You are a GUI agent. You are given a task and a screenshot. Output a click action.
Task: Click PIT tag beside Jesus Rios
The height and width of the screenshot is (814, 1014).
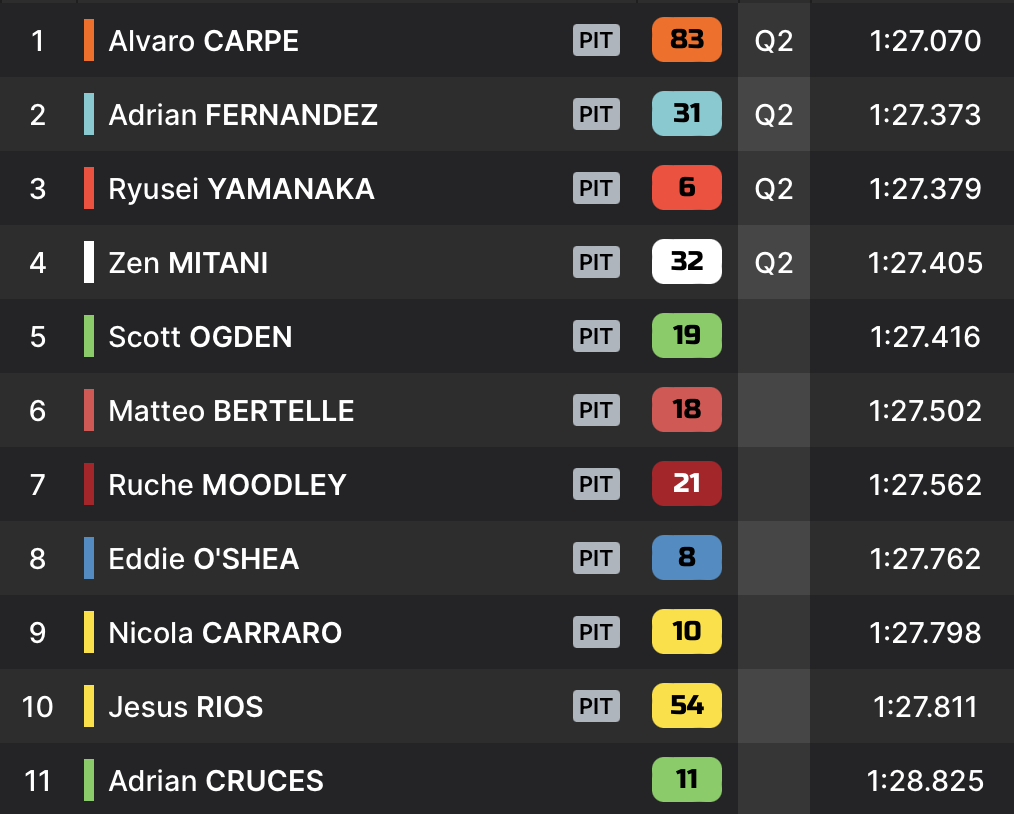tap(596, 706)
